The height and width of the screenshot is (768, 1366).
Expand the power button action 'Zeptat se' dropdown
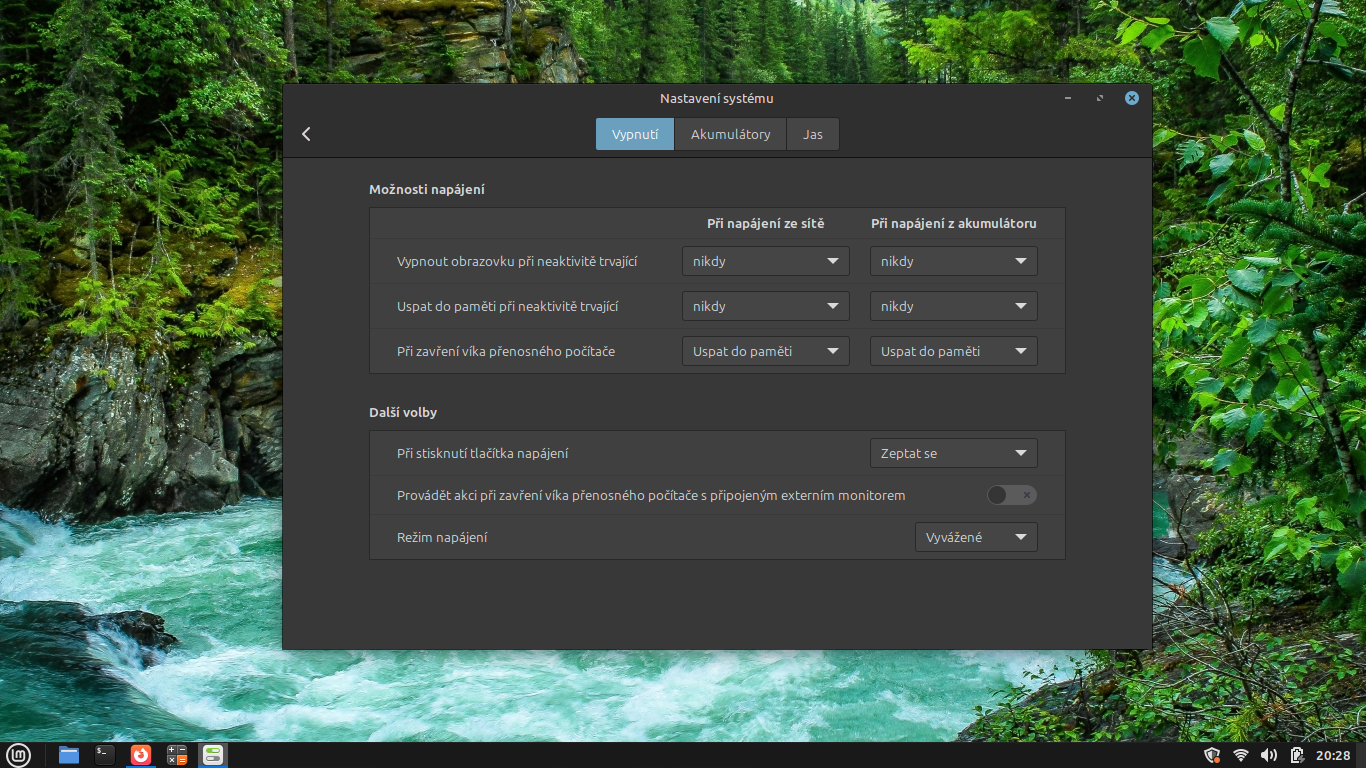tap(953, 453)
